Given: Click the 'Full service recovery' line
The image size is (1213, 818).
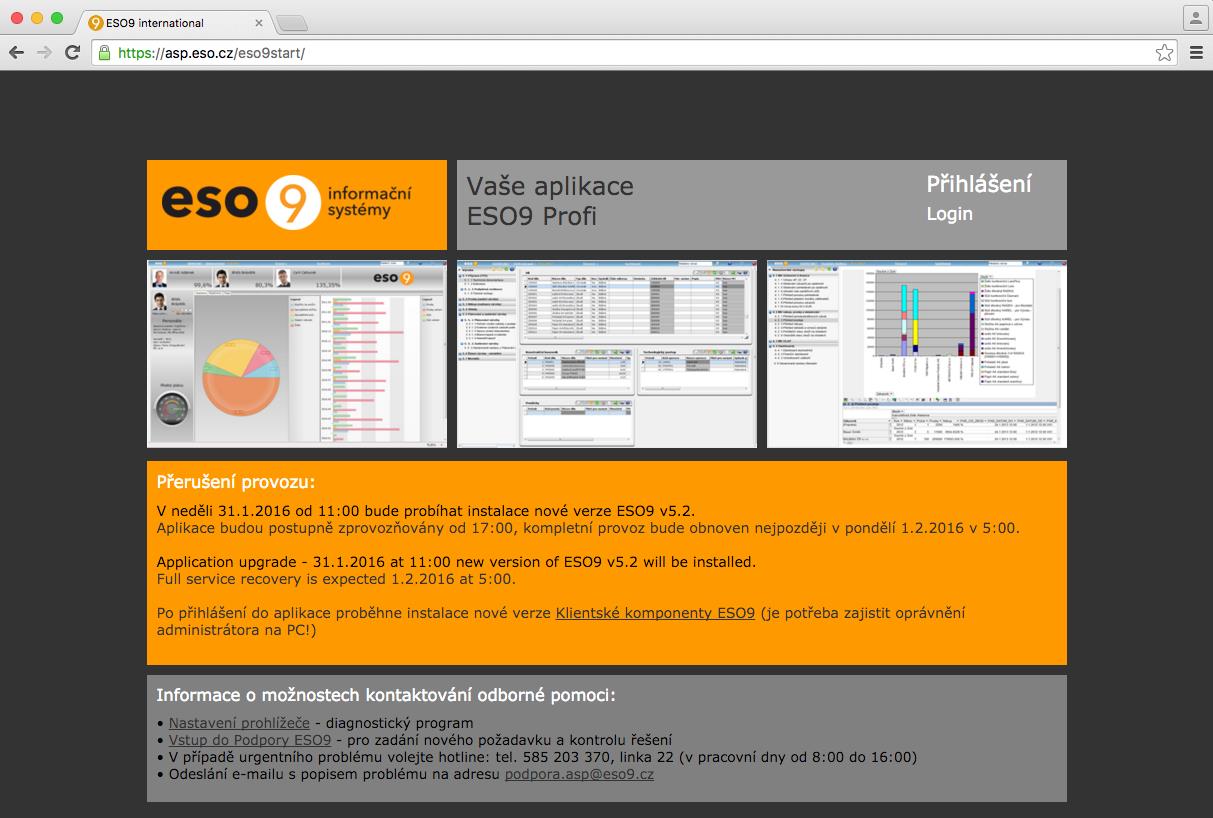Looking at the screenshot, I should pos(336,579).
